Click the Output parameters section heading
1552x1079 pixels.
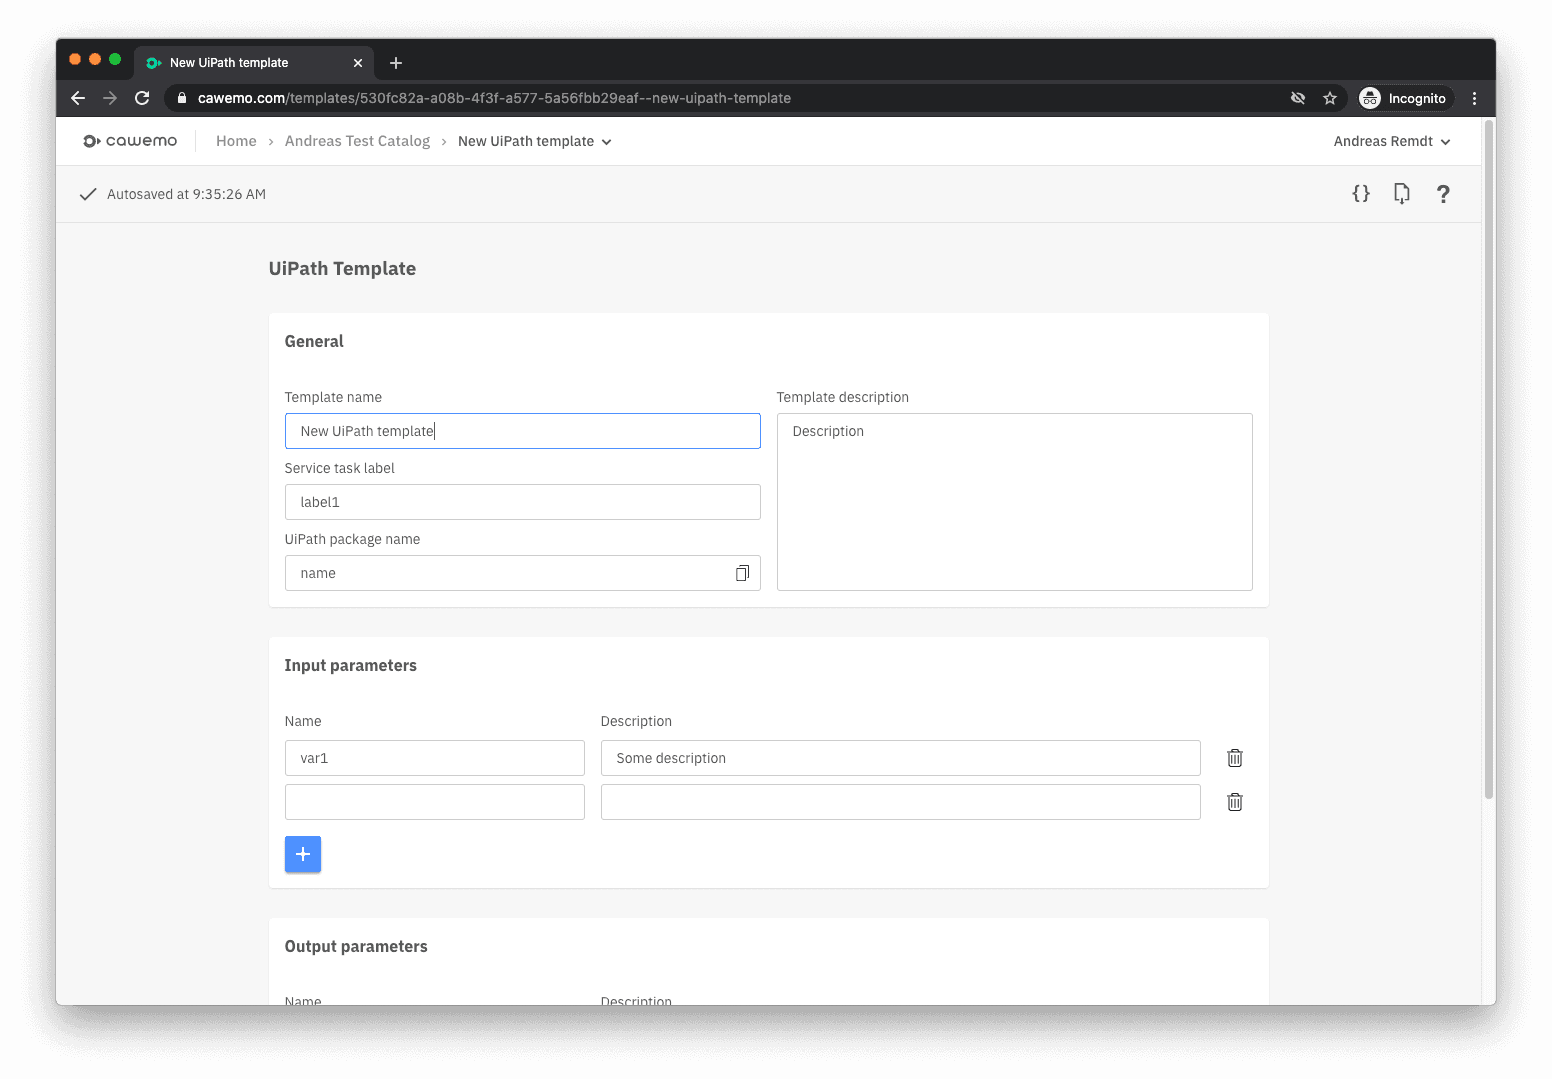click(356, 946)
